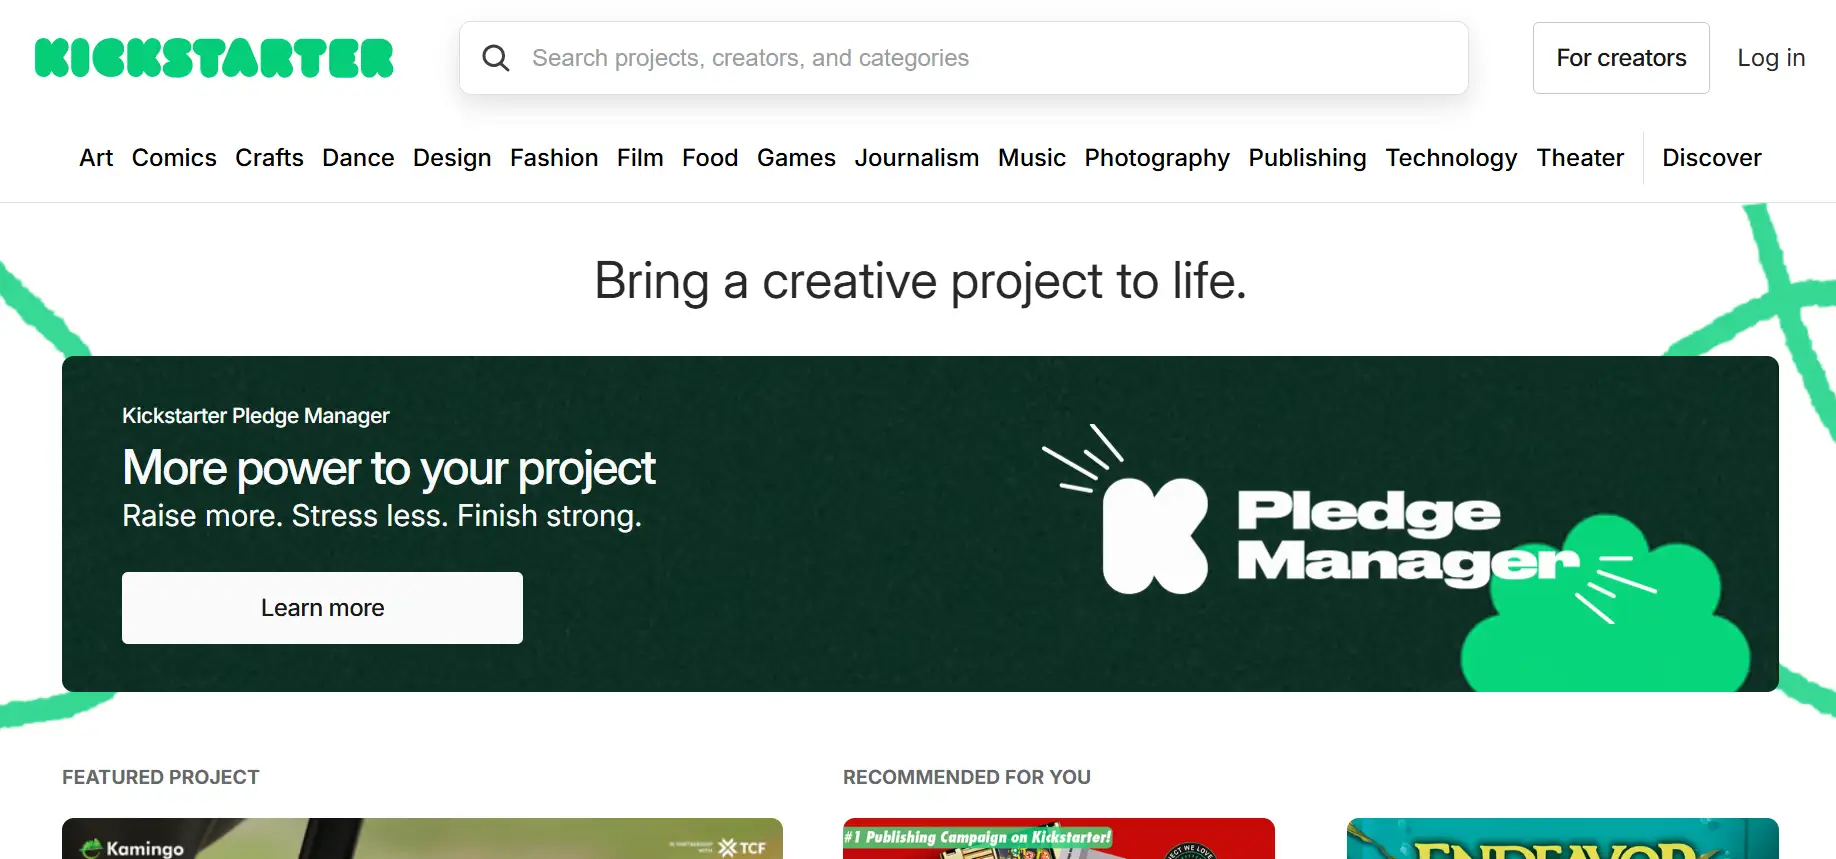
Task: Click the Kickstarter logo
Action: point(214,58)
